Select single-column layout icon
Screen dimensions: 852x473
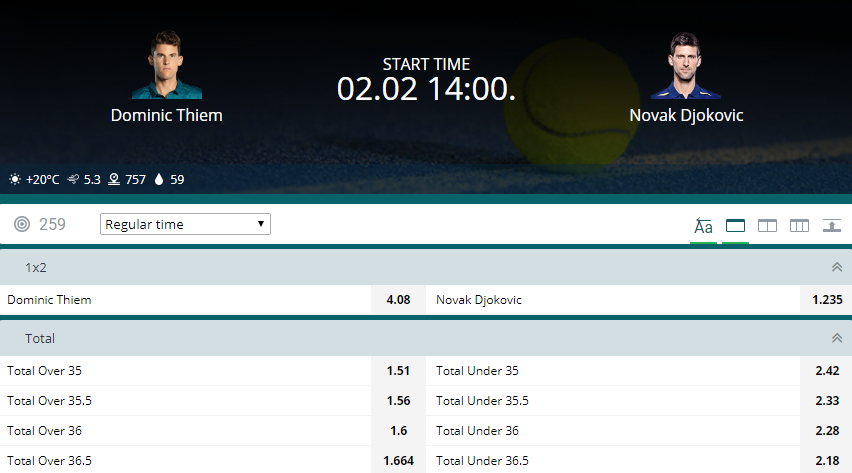pyautogui.click(x=735, y=225)
